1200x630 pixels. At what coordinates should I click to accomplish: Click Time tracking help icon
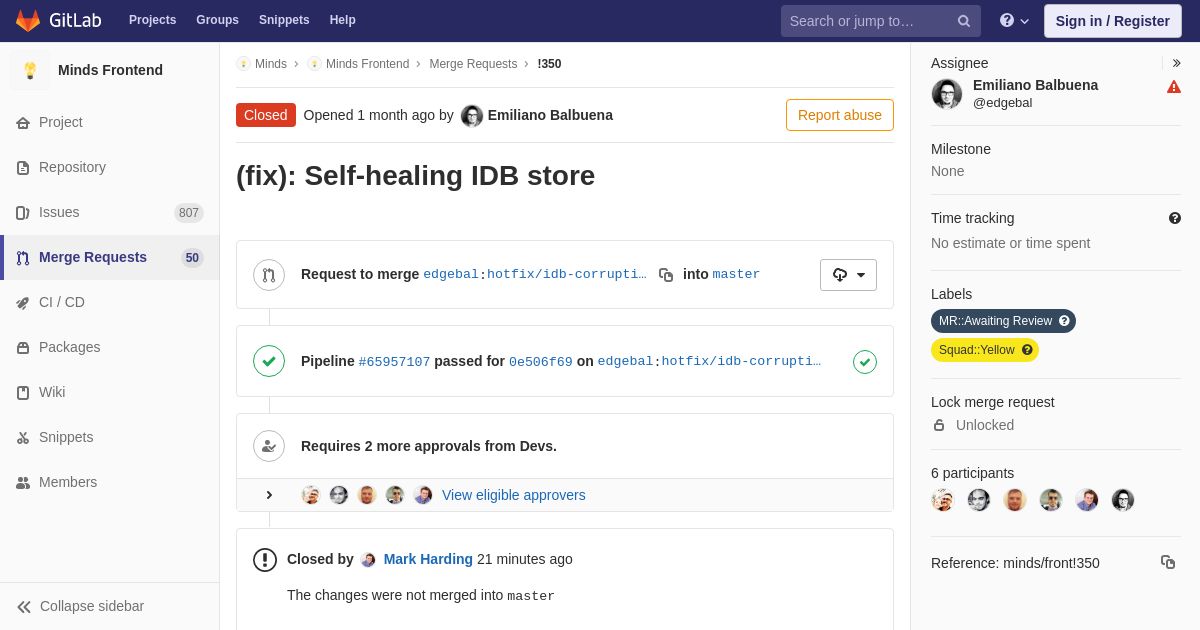[x=1175, y=218]
